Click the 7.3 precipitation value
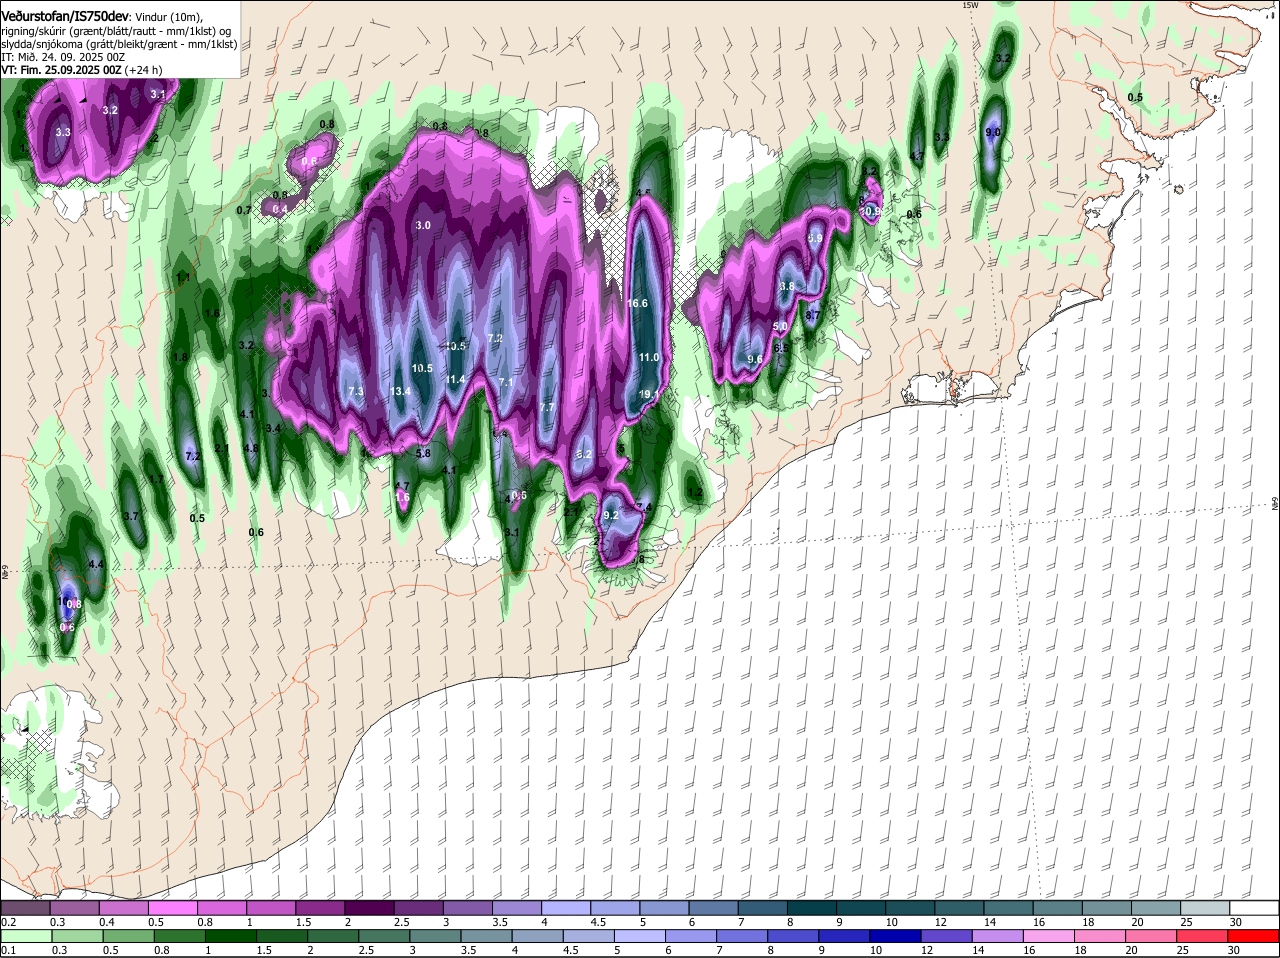The image size is (1280, 958). pyautogui.click(x=356, y=391)
